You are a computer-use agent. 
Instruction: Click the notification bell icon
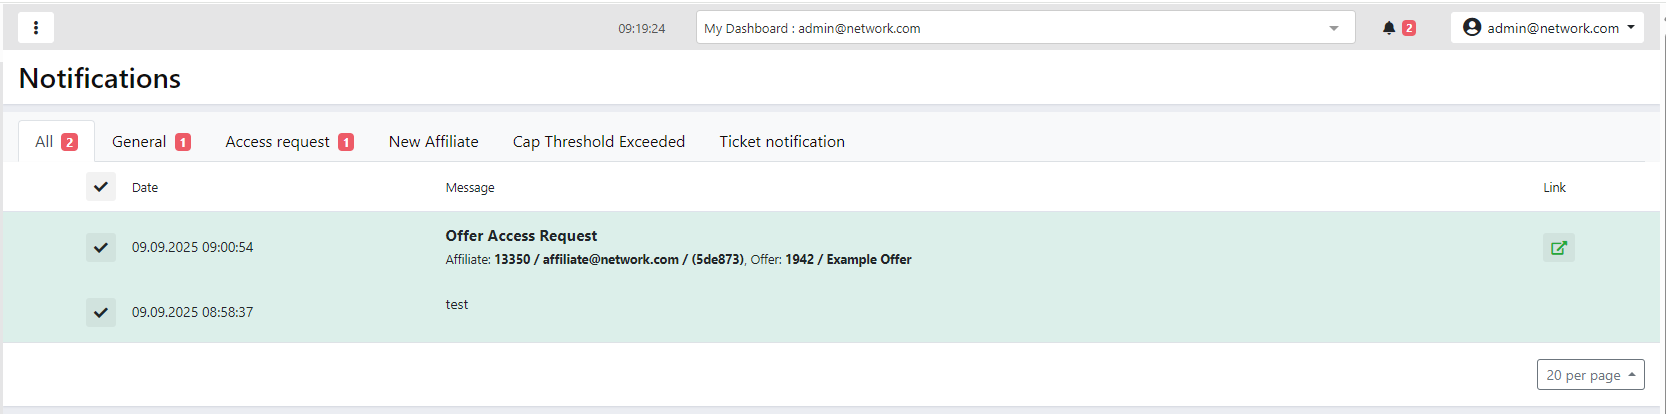pos(1388,28)
